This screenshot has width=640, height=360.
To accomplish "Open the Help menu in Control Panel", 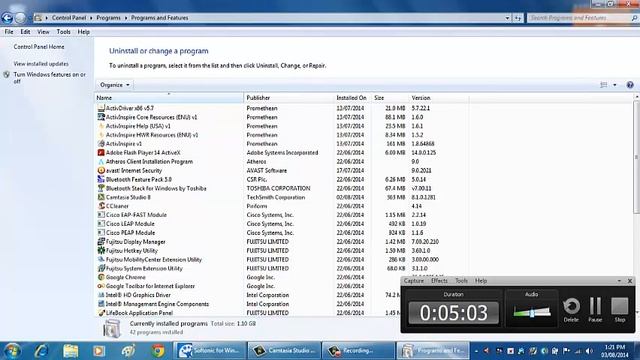I will pyautogui.click(x=84, y=32).
